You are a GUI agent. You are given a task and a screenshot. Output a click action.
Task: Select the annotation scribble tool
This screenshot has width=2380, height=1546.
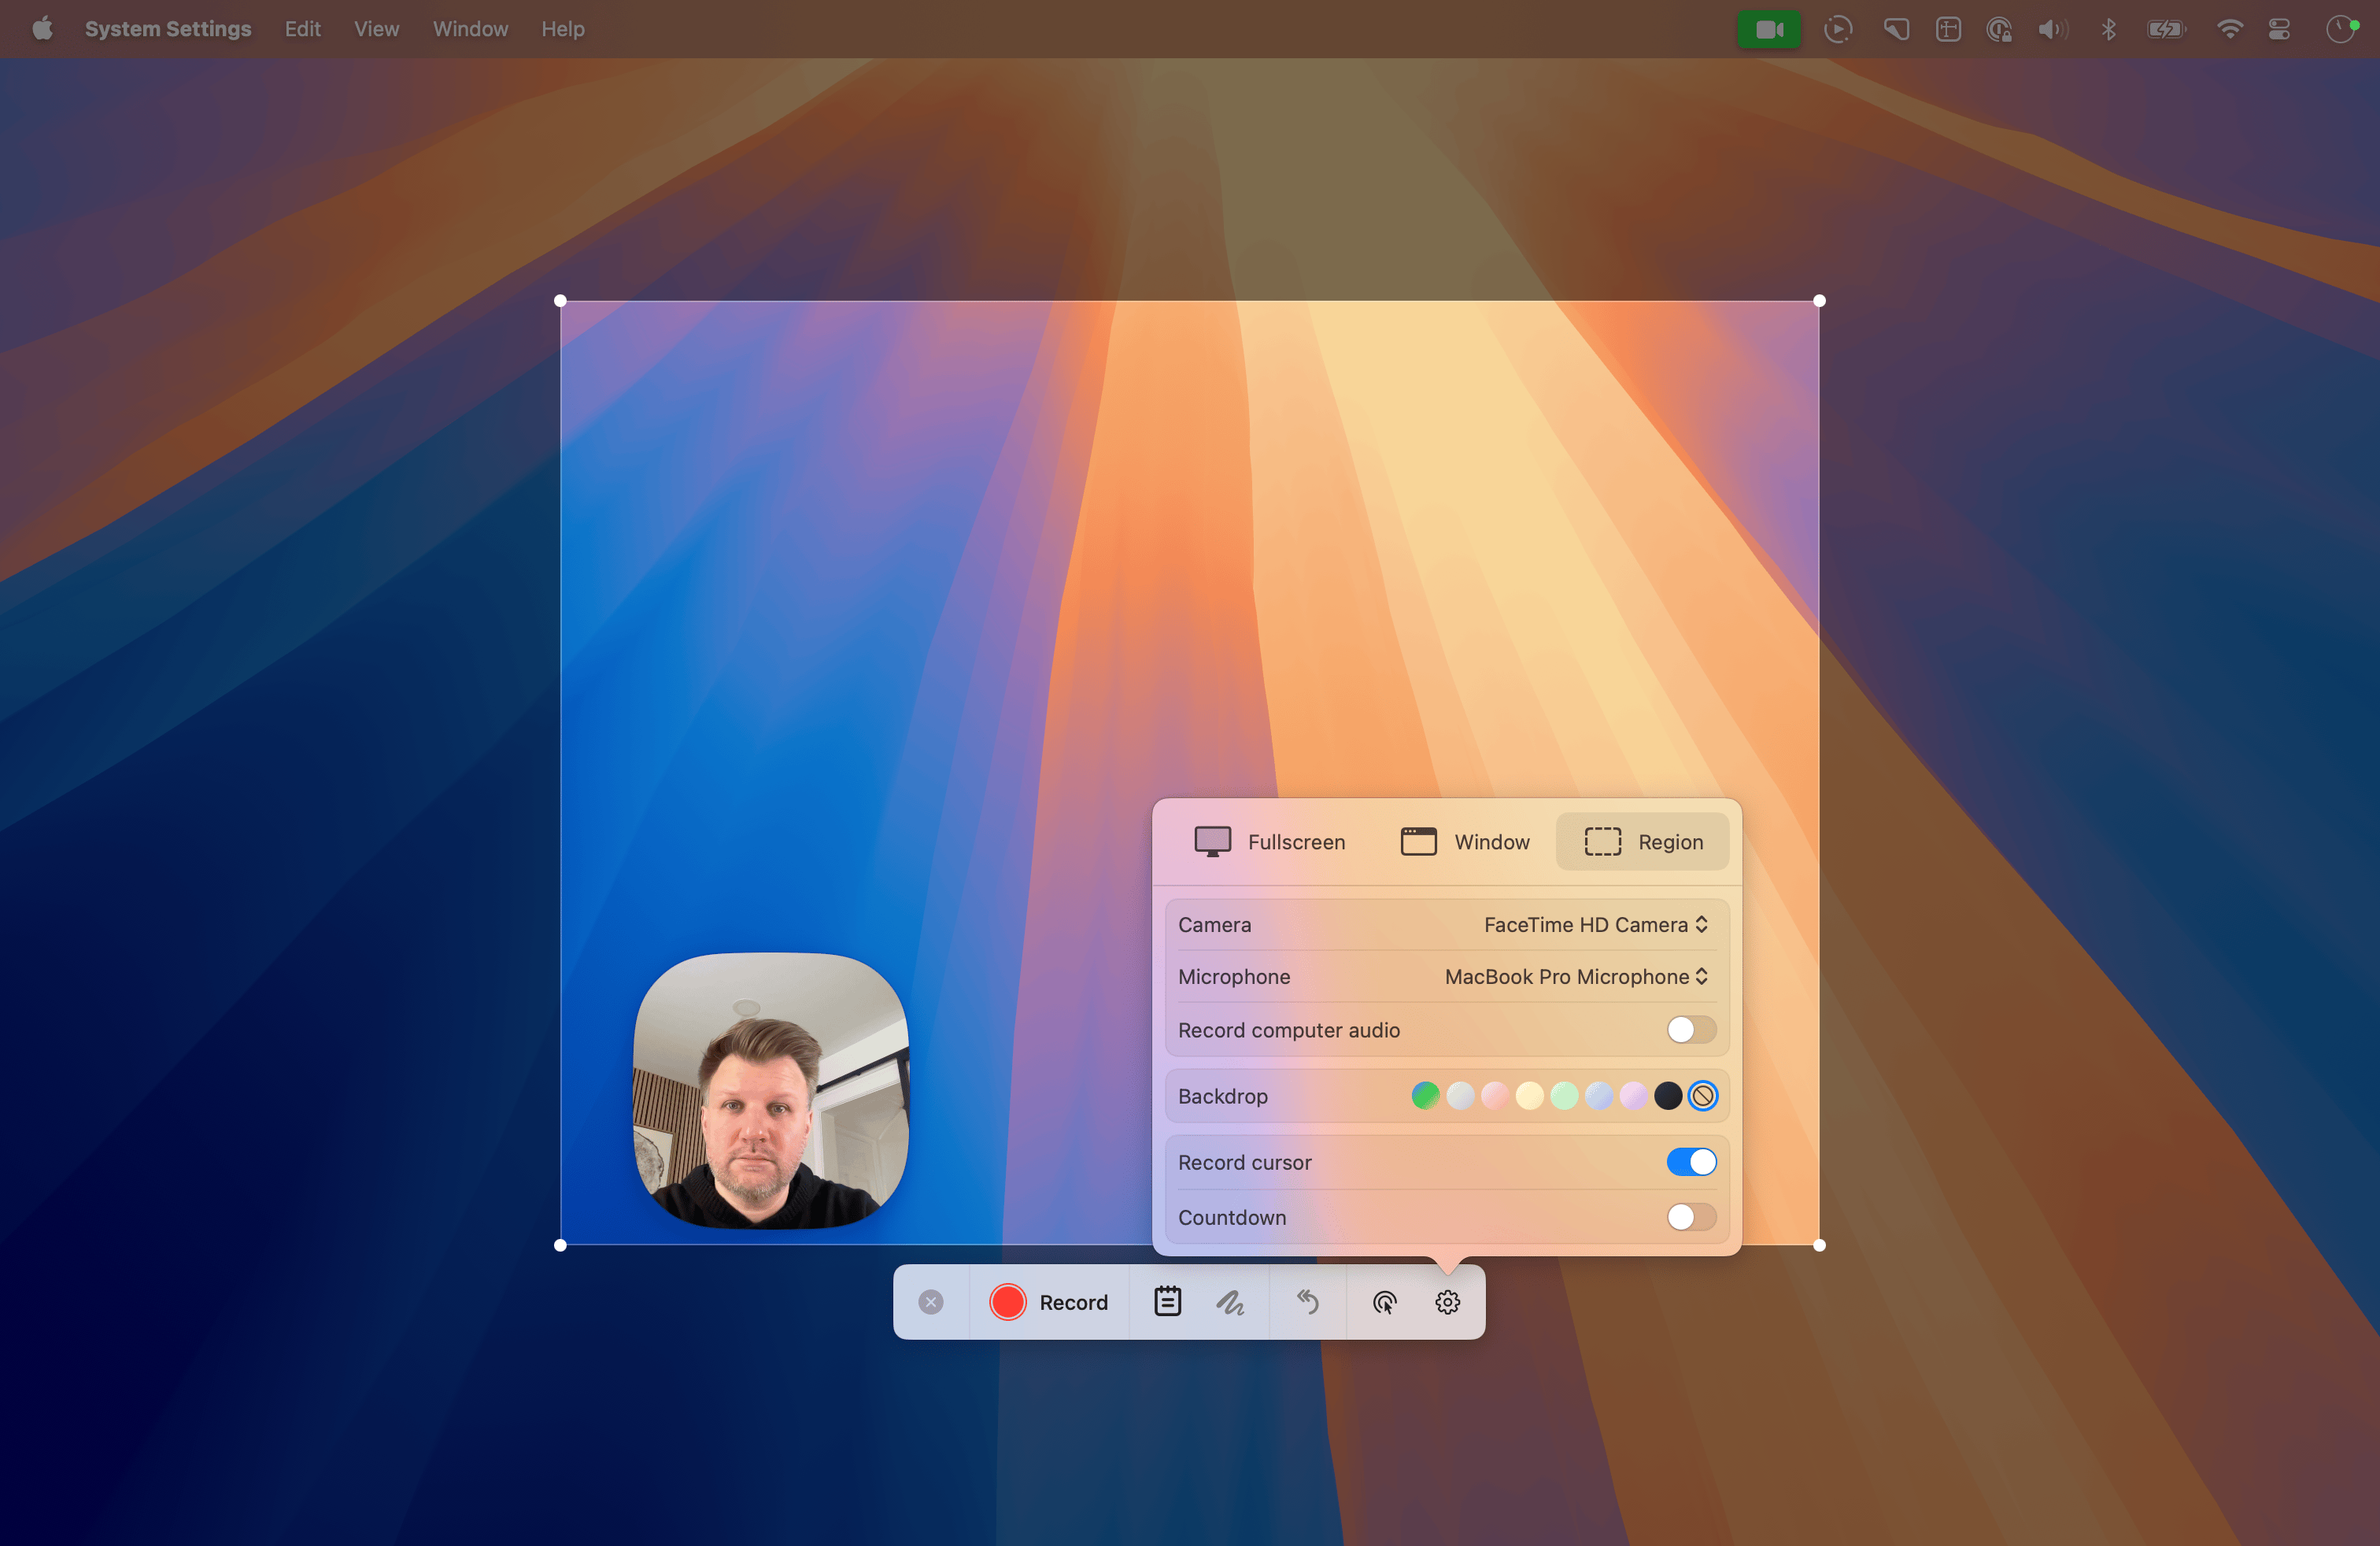1230,1301
